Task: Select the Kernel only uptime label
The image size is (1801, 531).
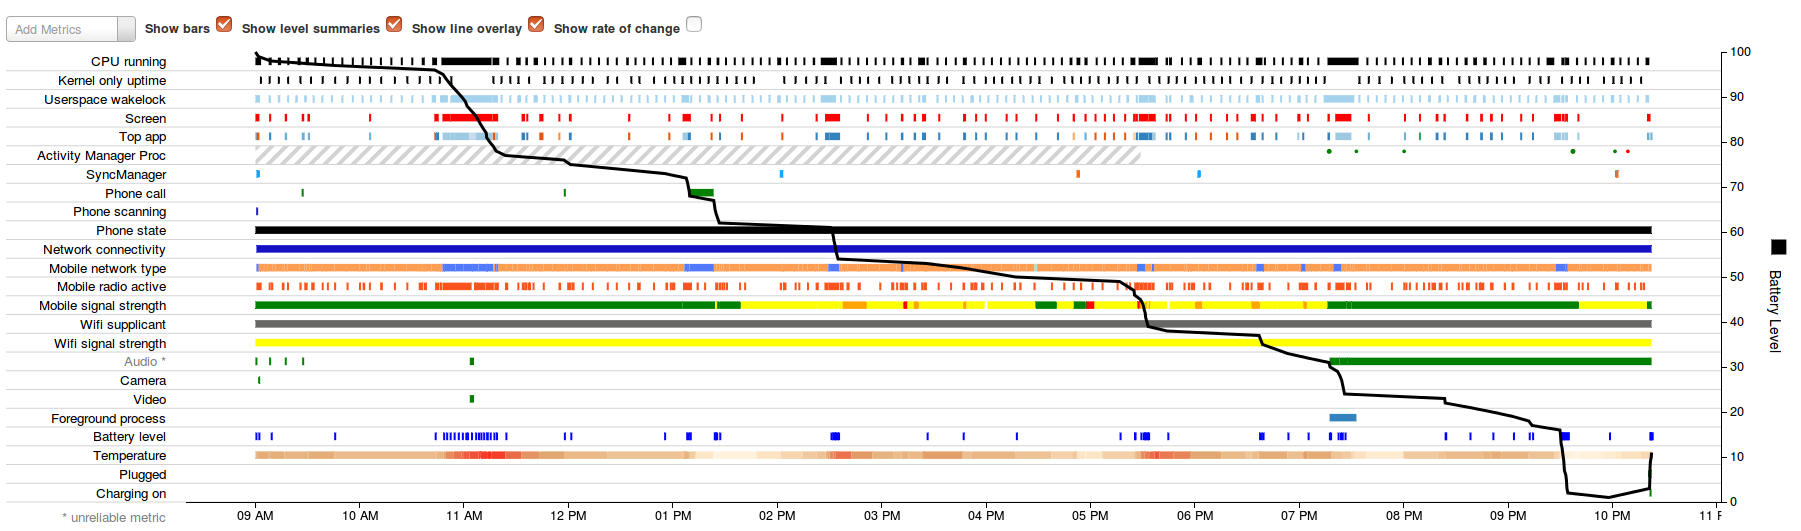Action: click(x=112, y=81)
